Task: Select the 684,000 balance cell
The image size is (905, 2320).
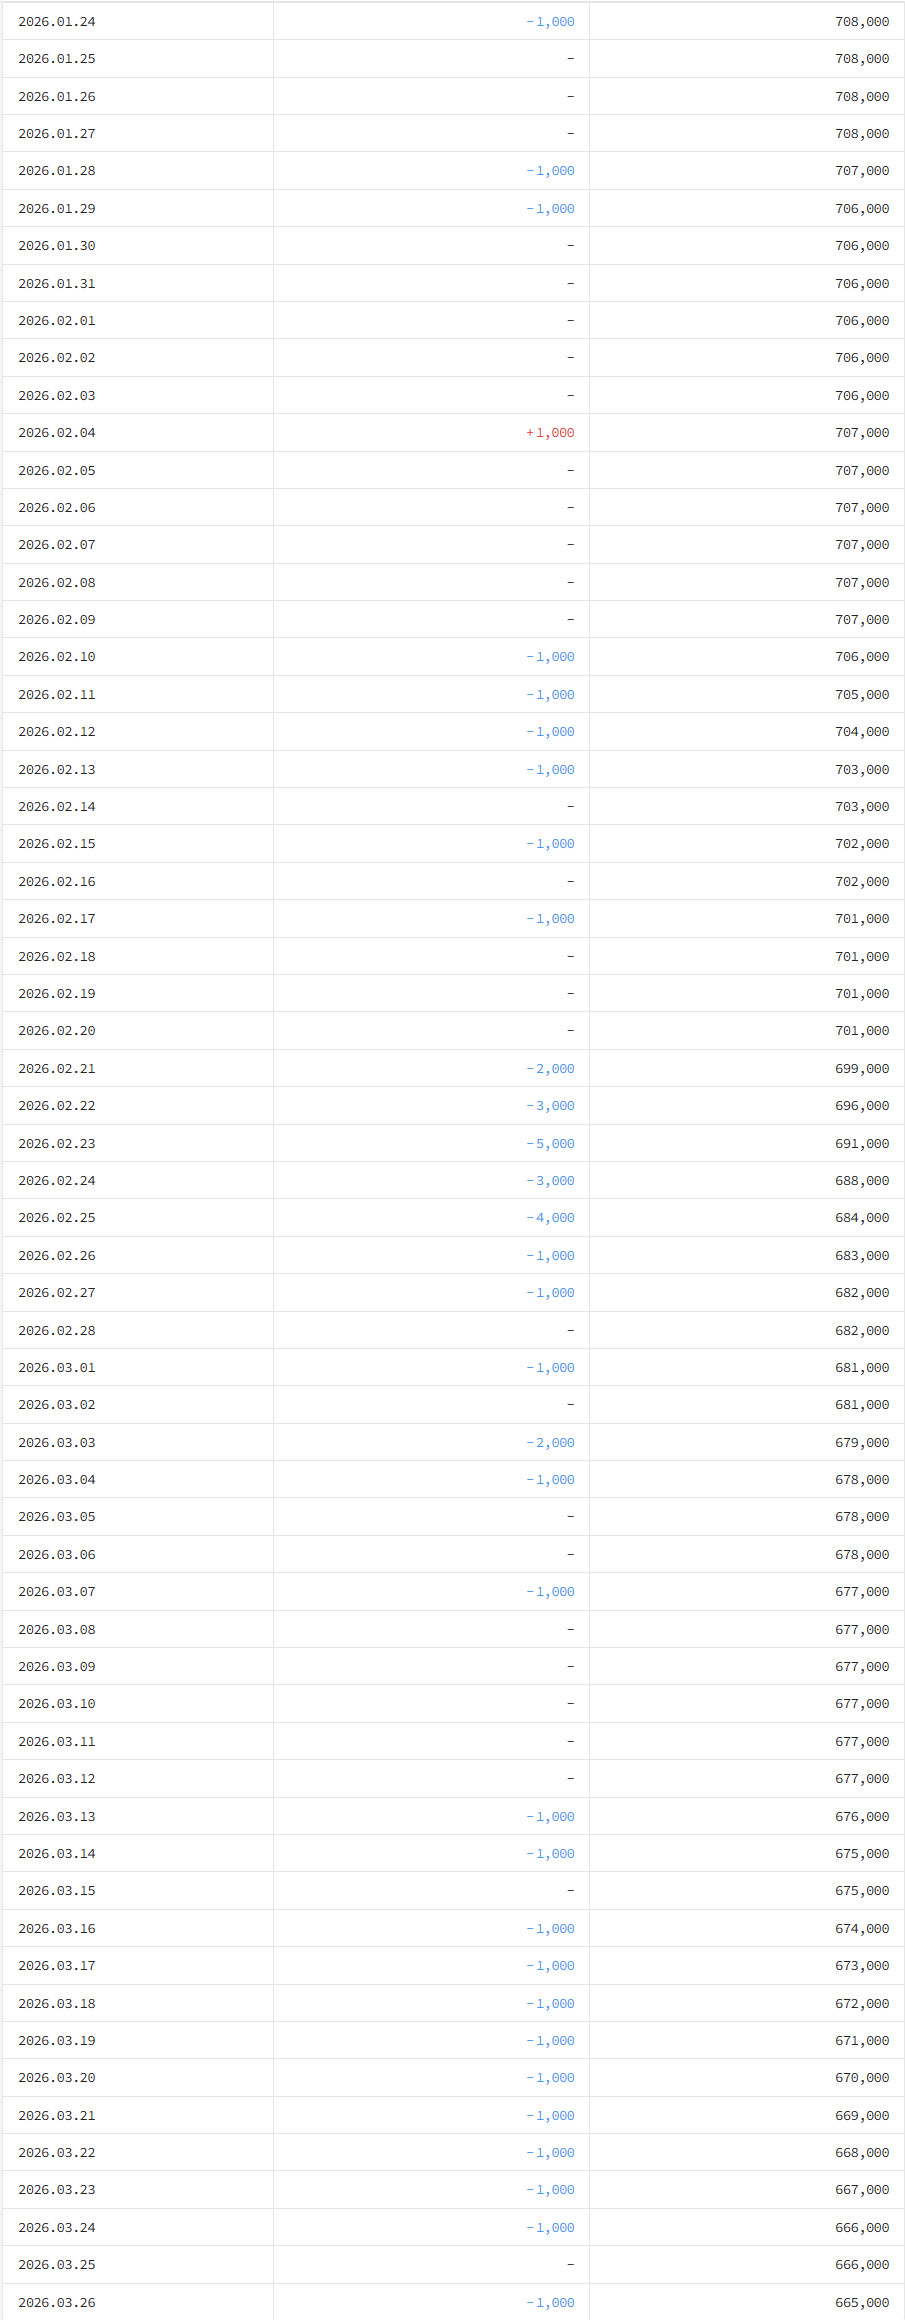Action: click(861, 1218)
